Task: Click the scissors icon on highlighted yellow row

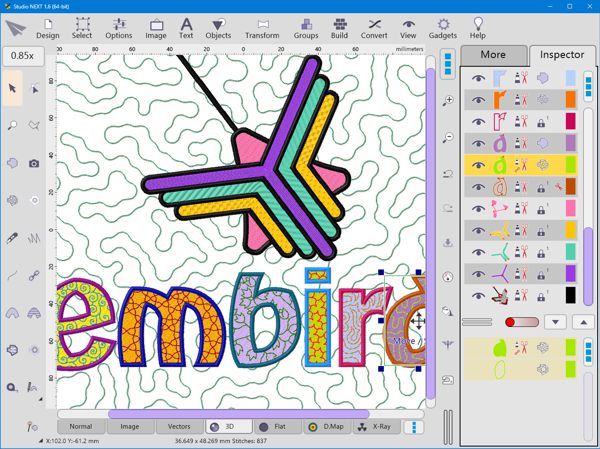Action: coord(519,165)
